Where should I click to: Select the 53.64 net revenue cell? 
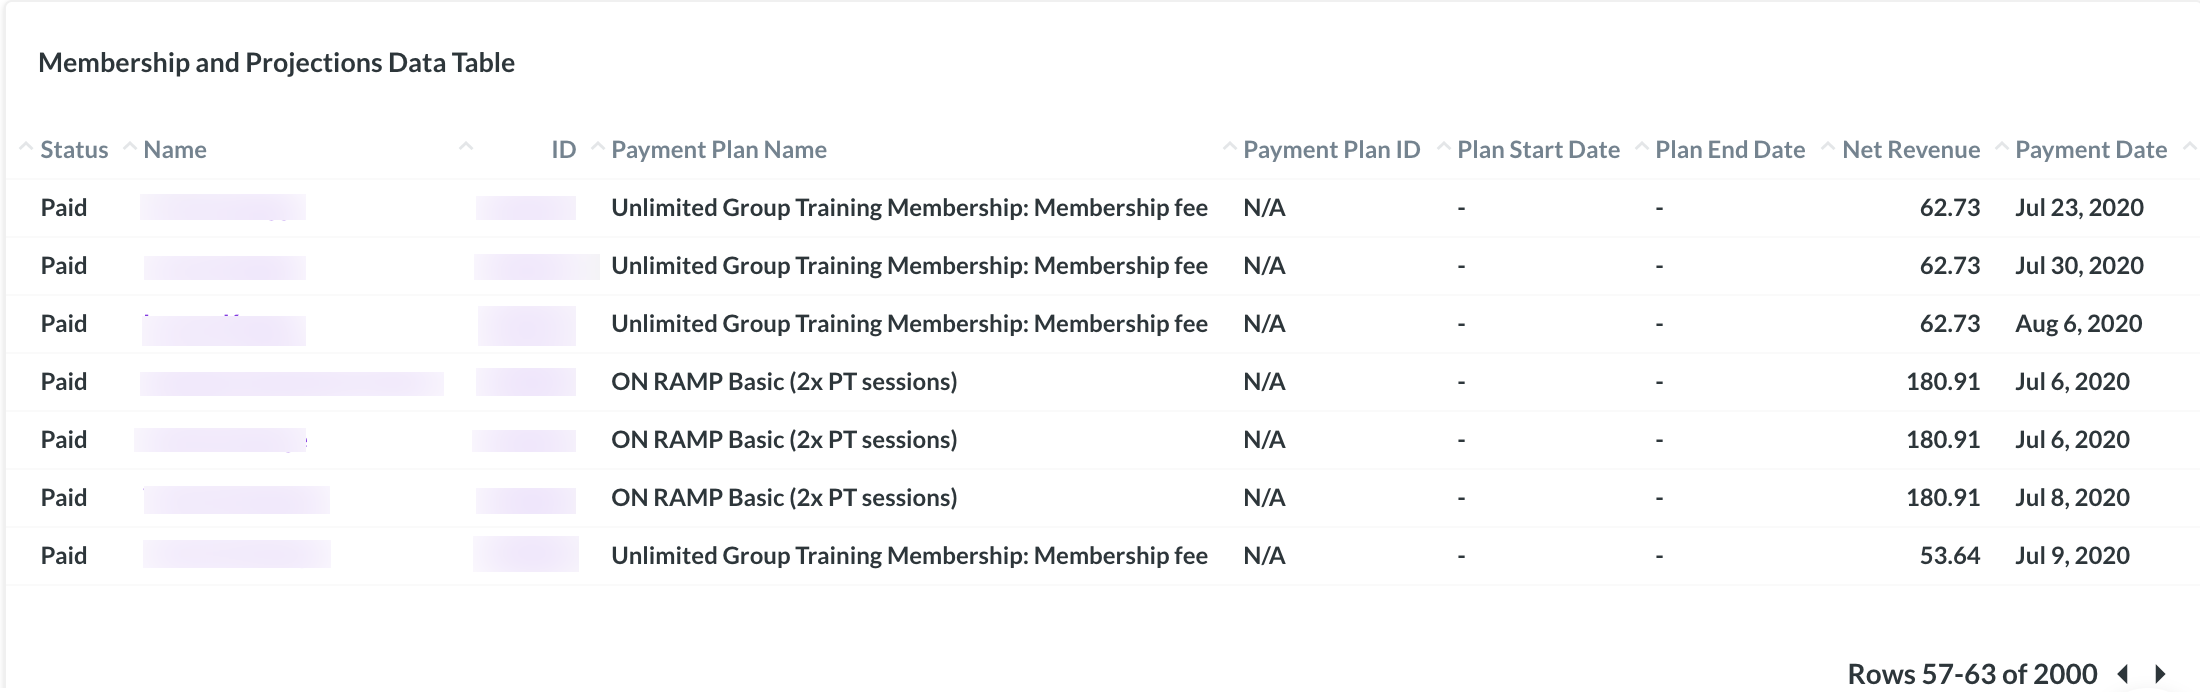(x=1950, y=556)
